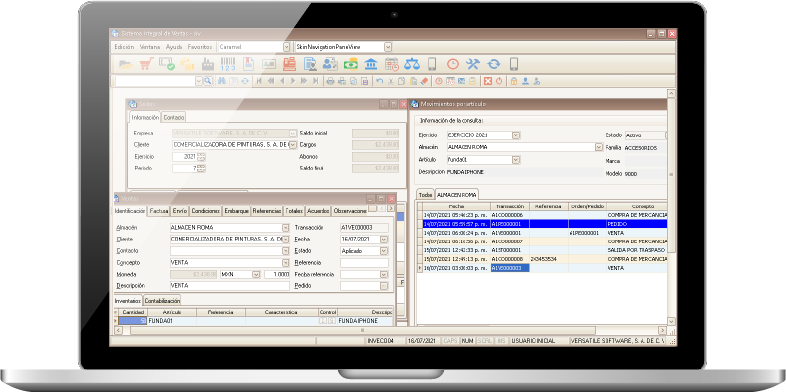Screen dimensions: 786x392
Task: Click the Ejercicio spinner in Saldos
Action: (201, 156)
